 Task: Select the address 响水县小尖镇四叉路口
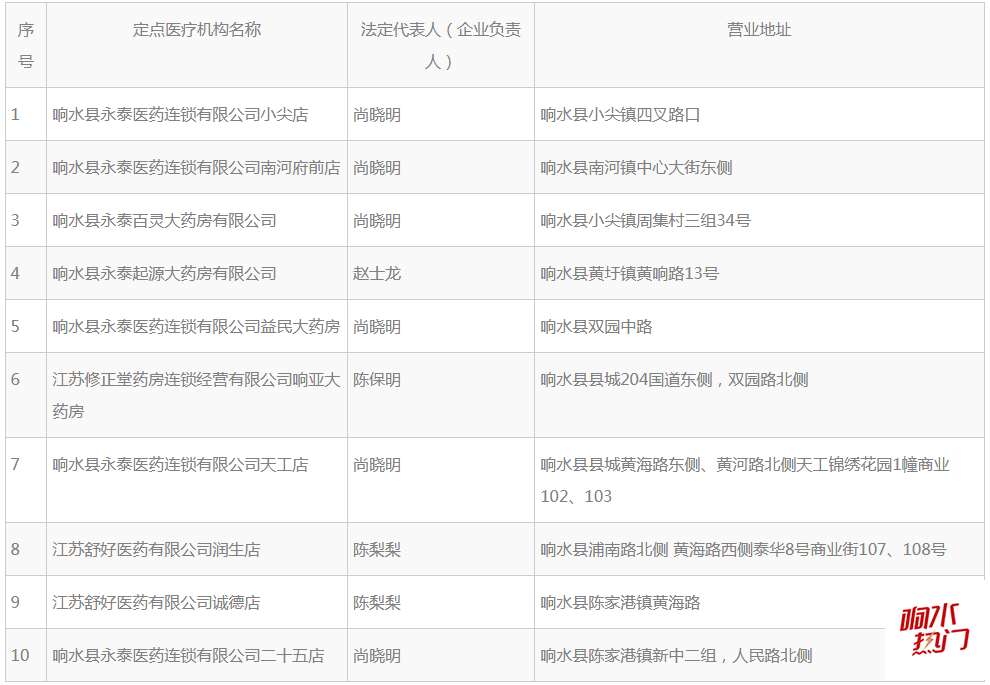point(620,115)
